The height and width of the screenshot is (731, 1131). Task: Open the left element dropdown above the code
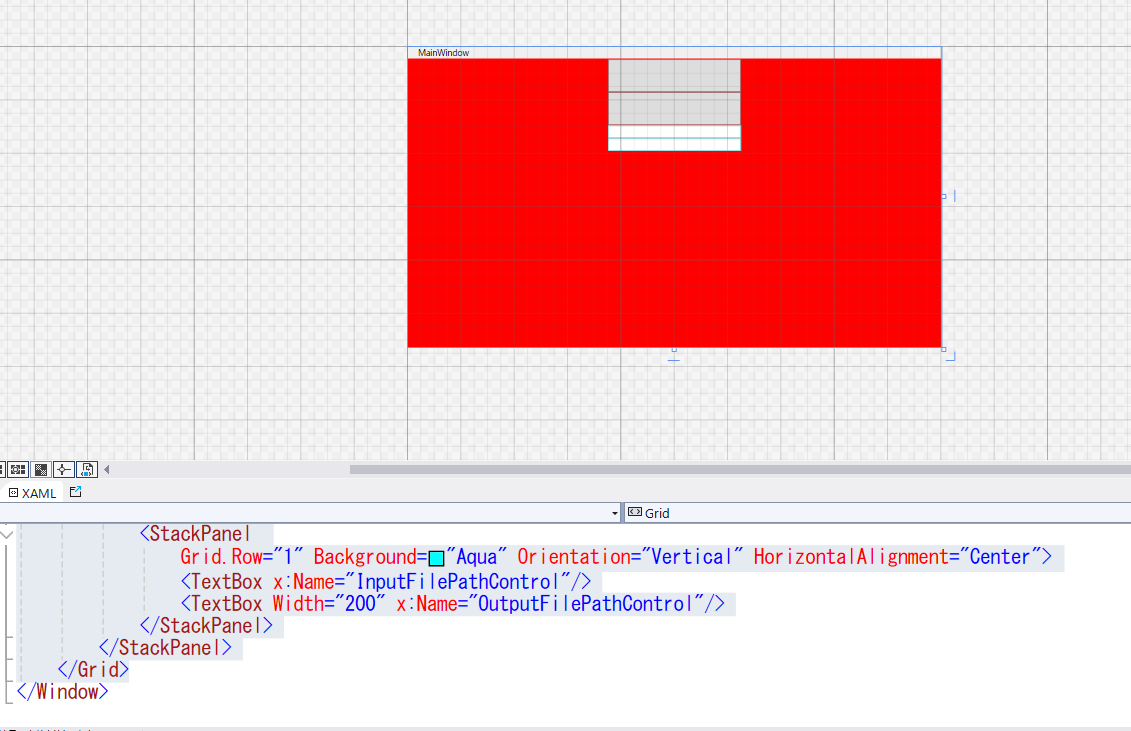(615, 513)
